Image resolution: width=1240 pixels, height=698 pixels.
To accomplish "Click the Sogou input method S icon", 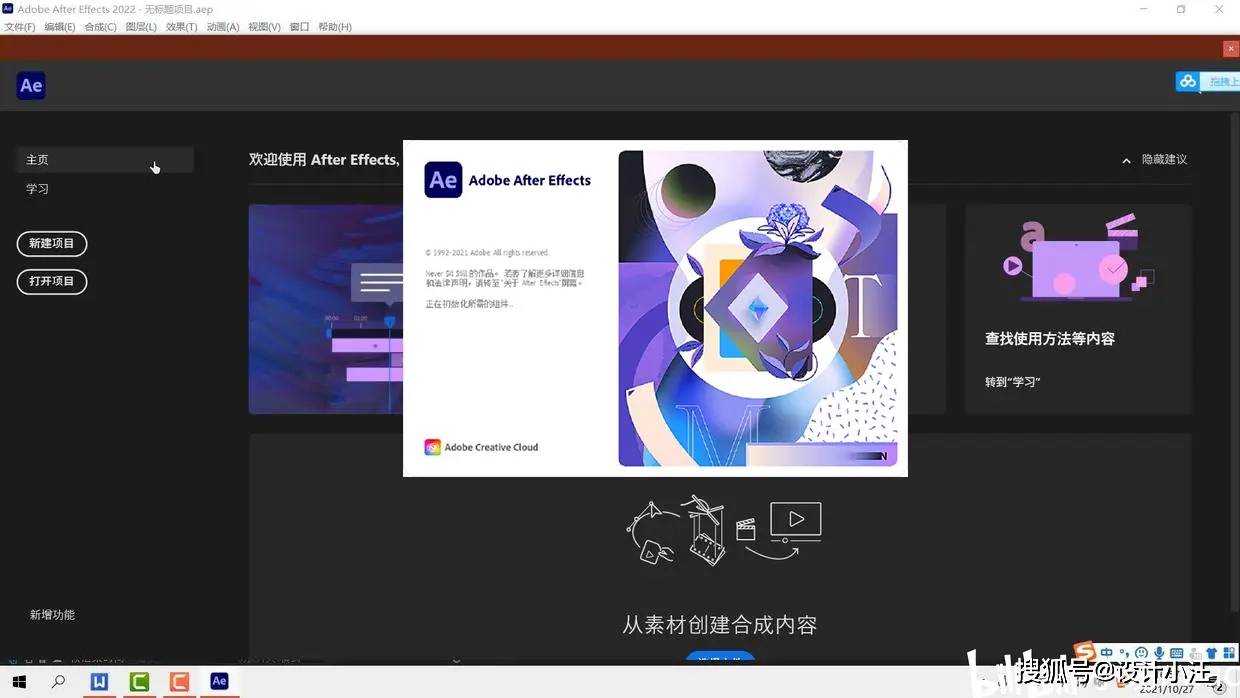I will tap(1084, 652).
